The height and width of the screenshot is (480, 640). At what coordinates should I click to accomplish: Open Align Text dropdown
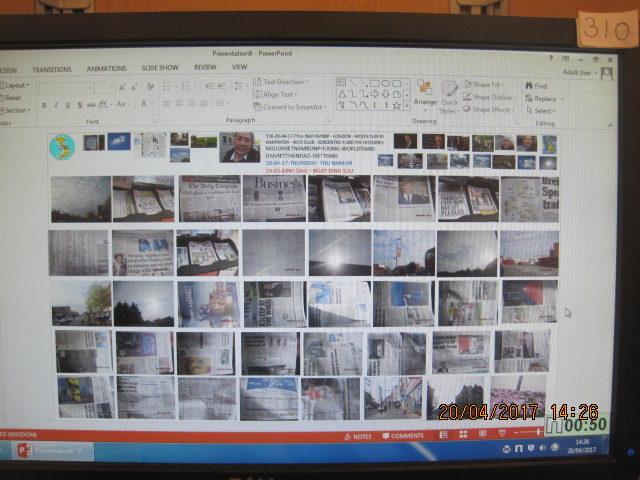[275, 94]
